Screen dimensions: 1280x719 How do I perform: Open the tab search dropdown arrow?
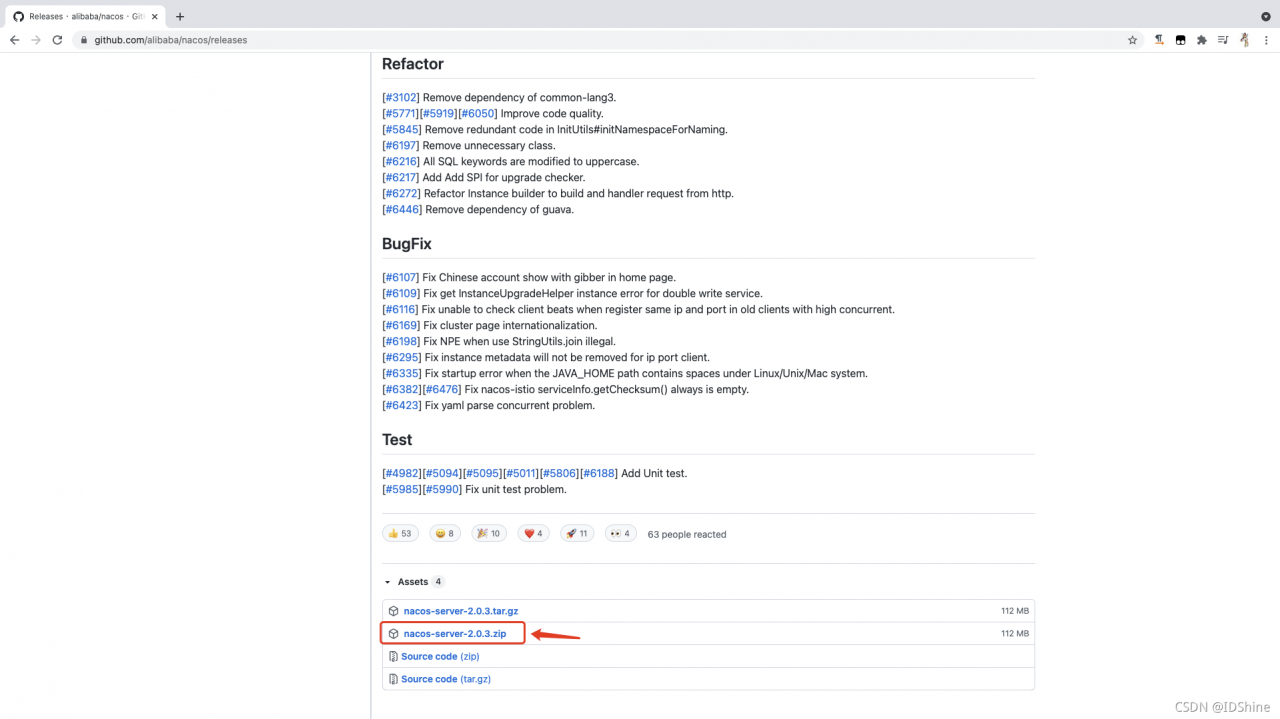1266,16
